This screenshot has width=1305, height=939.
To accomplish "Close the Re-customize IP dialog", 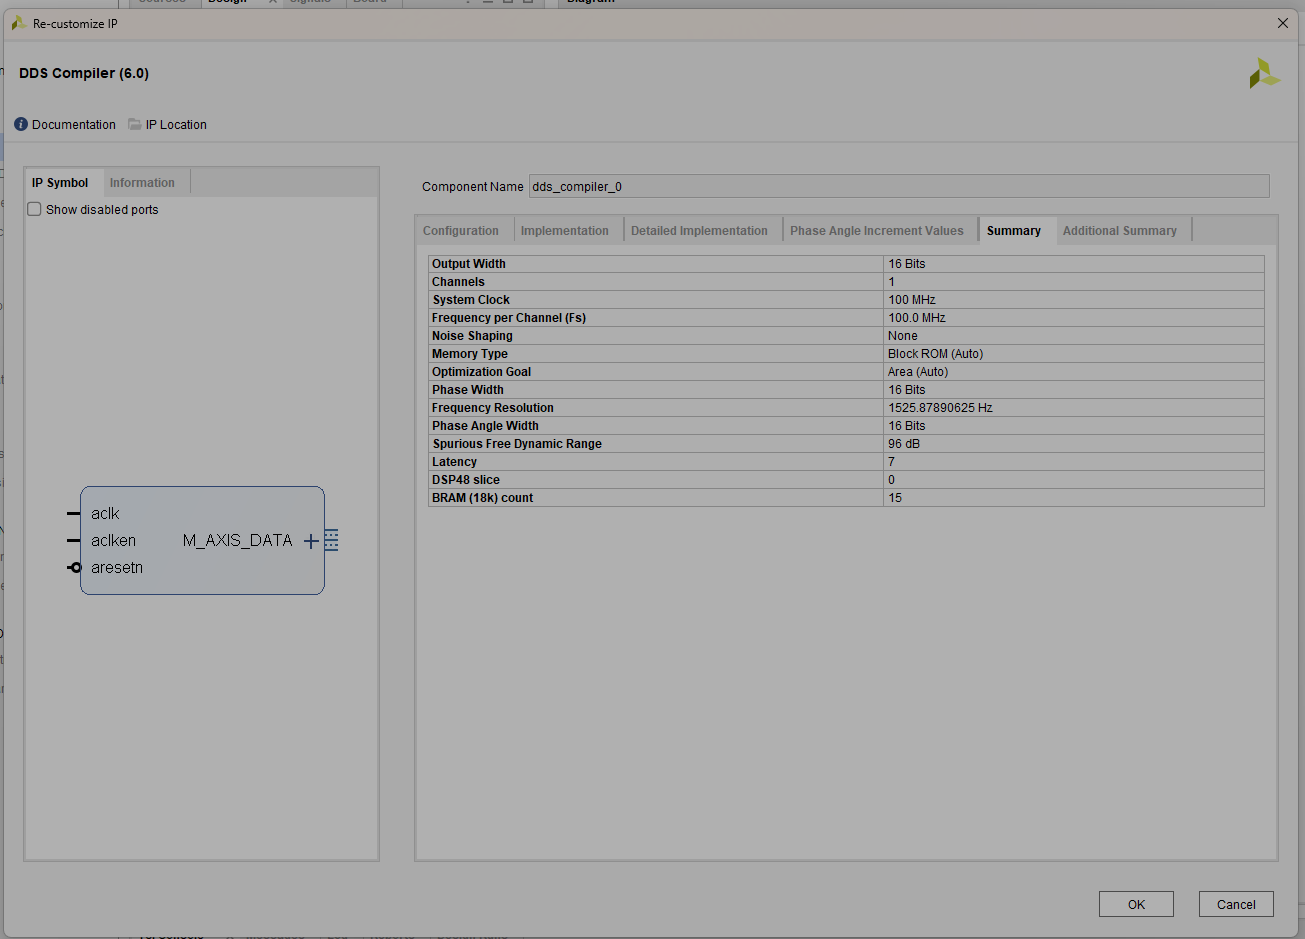I will pos(1283,23).
